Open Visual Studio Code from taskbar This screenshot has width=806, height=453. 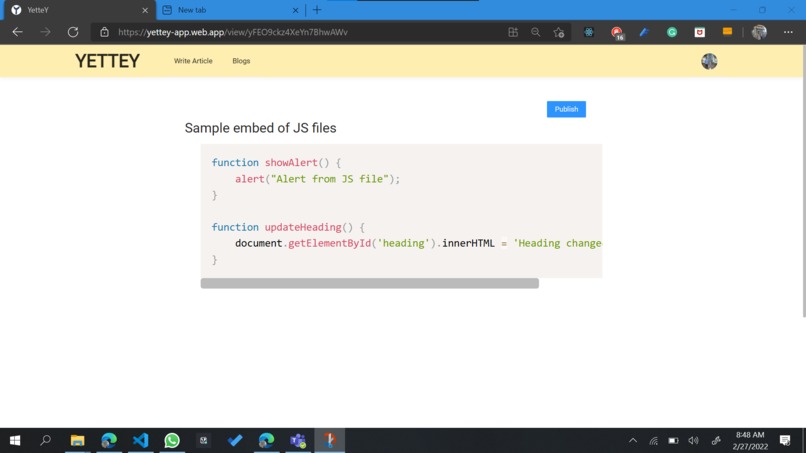[x=140, y=441]
